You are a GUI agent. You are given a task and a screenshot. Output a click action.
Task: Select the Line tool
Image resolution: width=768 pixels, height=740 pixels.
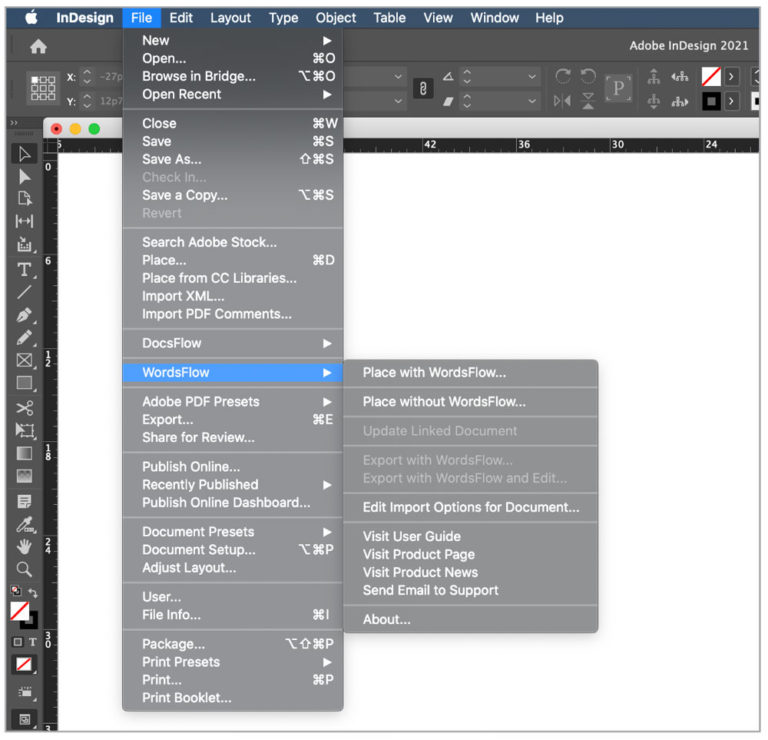[x=24, y=292]
